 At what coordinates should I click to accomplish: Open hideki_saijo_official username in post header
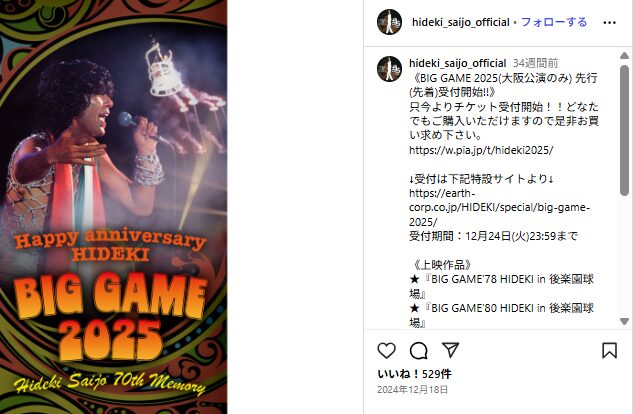coord(461,23)
